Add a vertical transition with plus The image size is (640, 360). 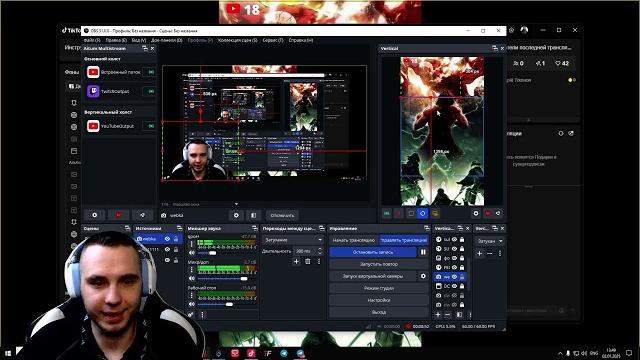coord(480,253)
